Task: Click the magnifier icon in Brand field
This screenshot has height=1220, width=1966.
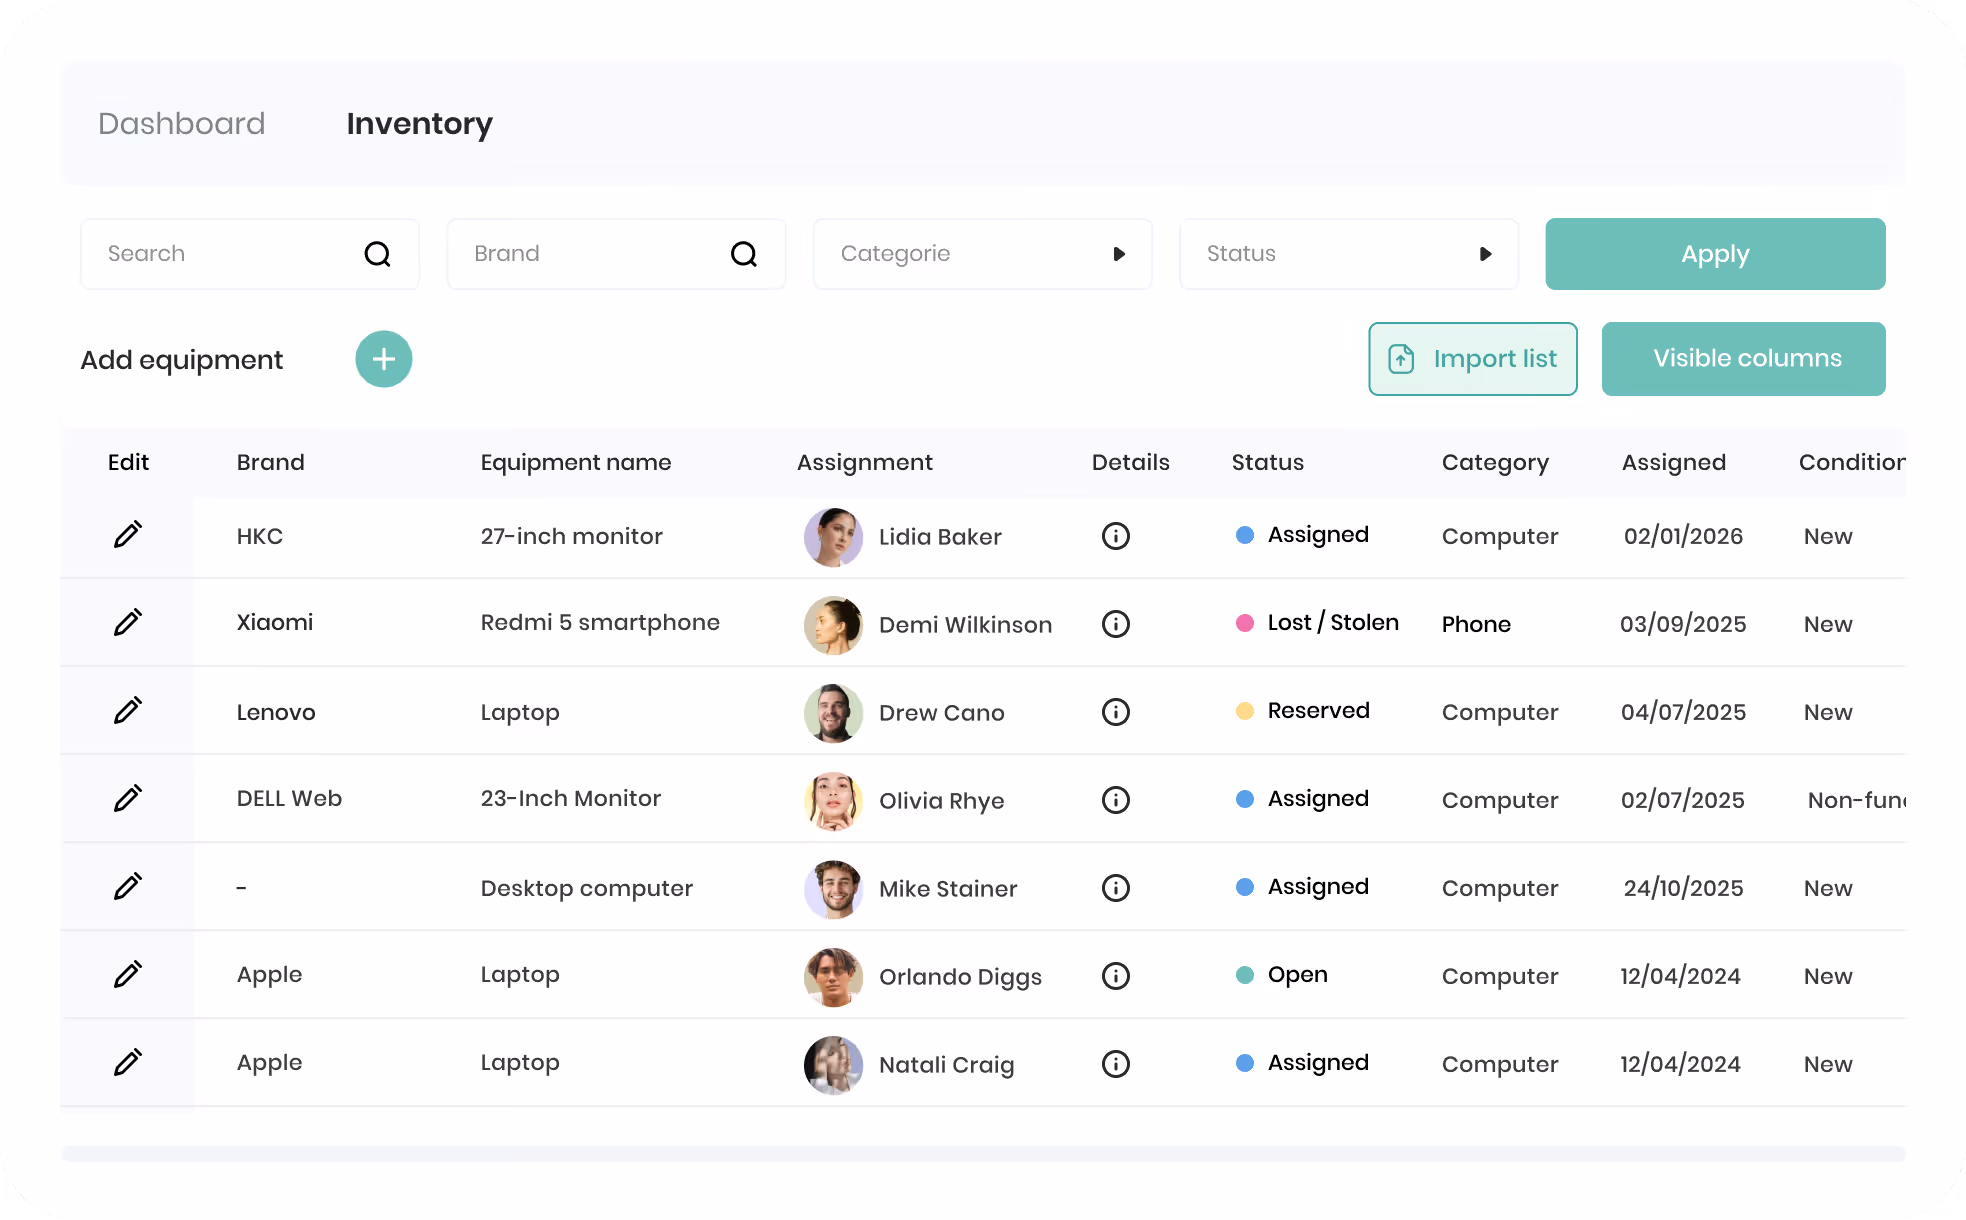Action: (x=744, y=254)
